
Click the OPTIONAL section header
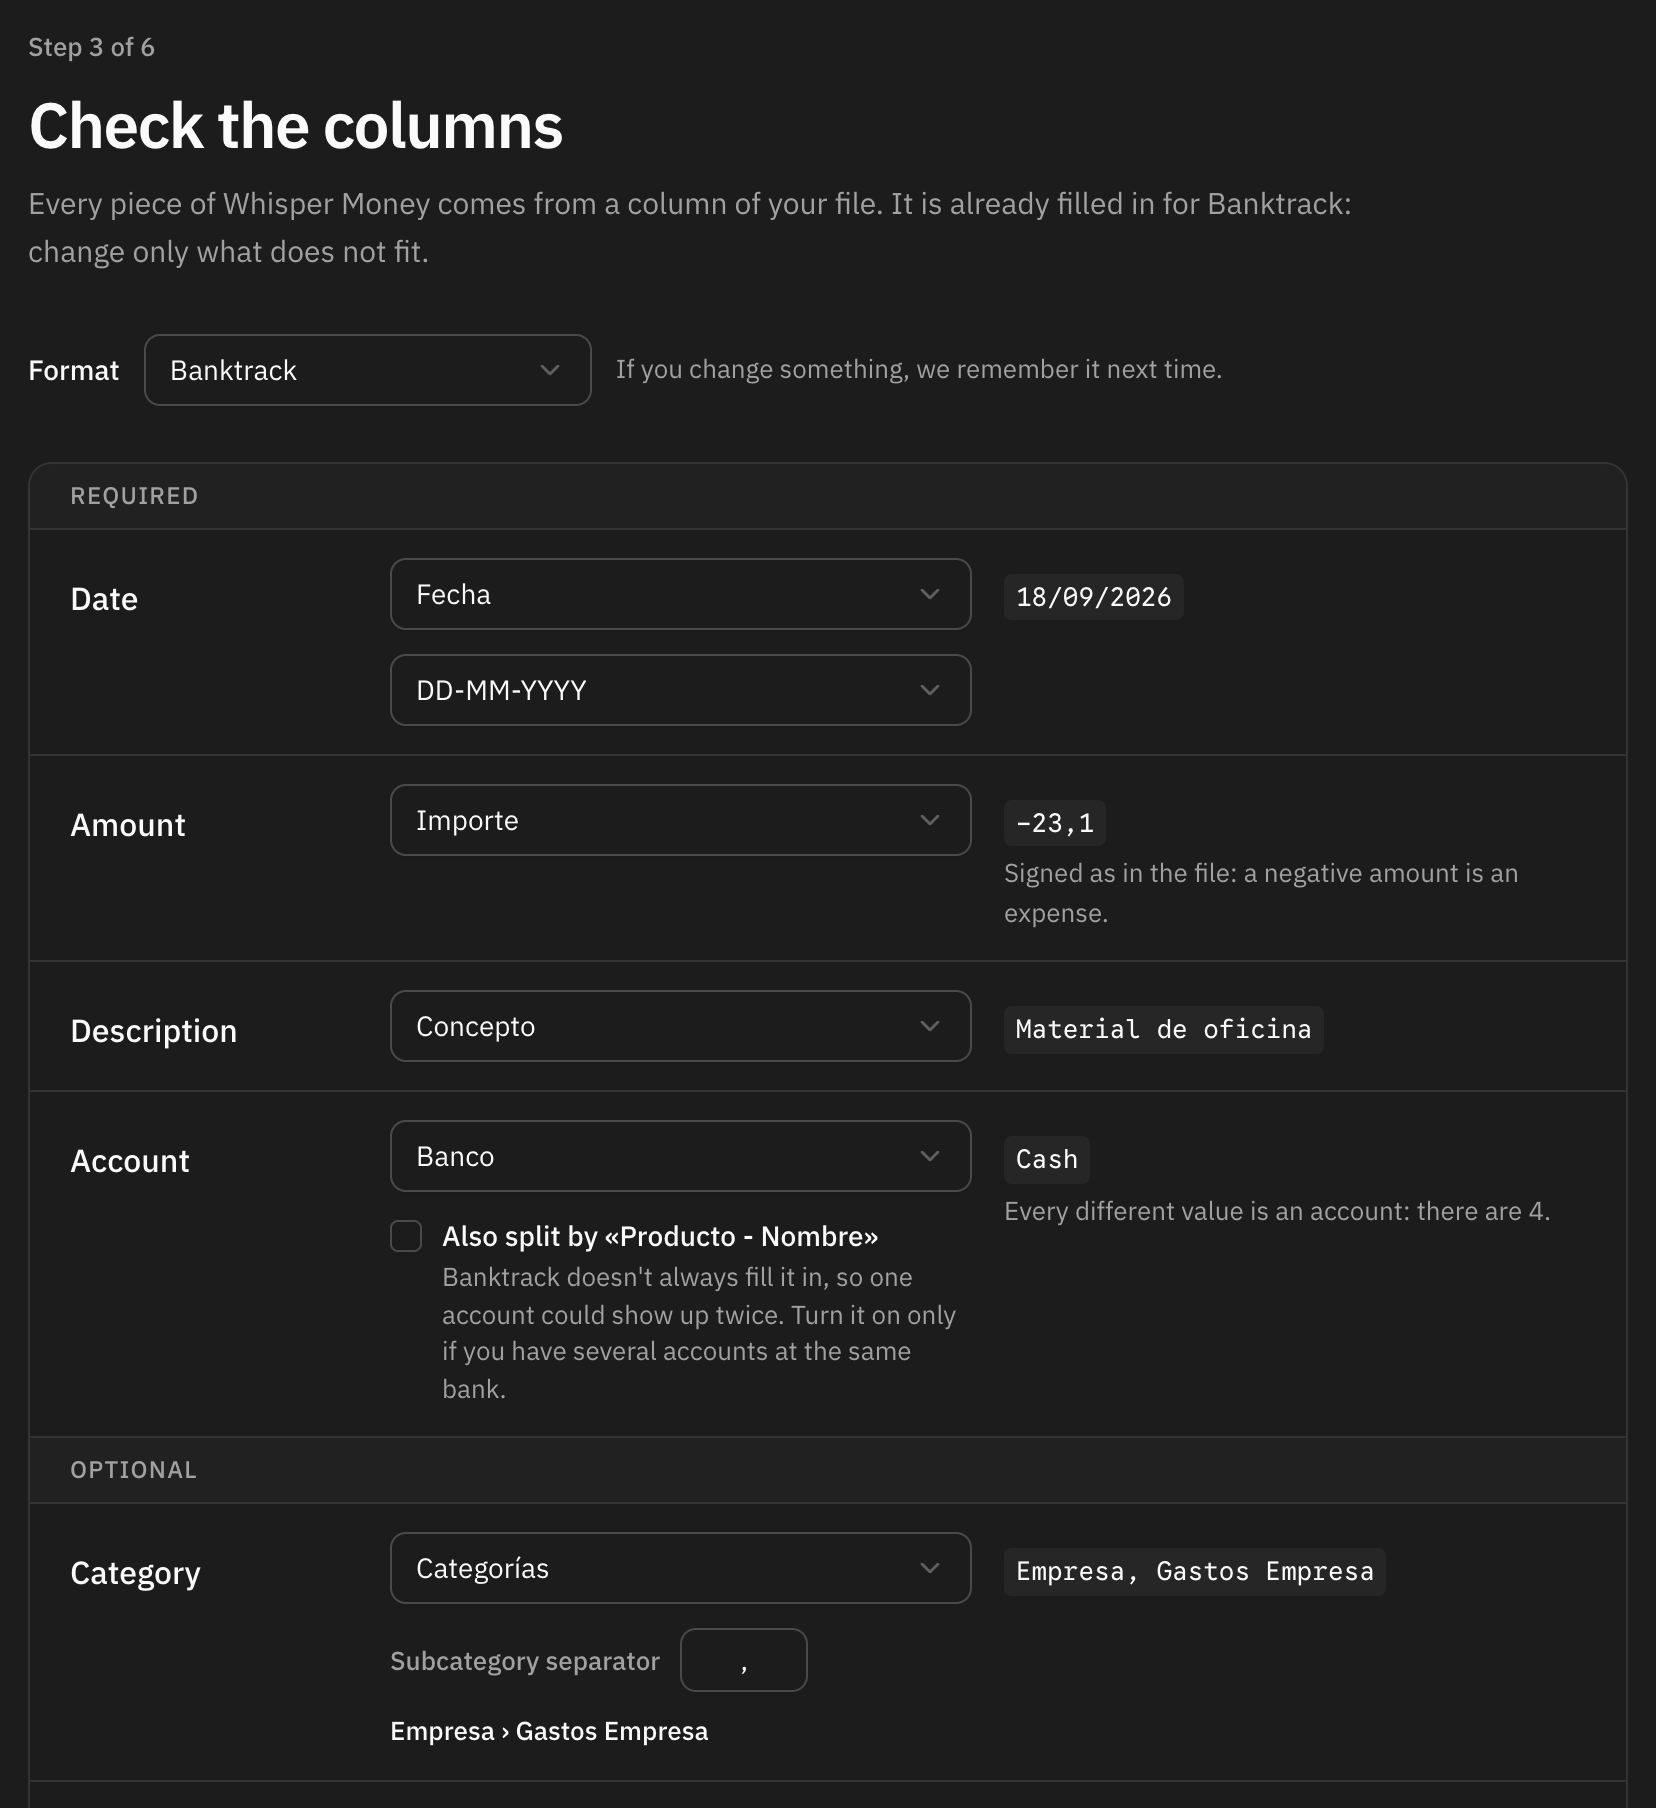[133, 1470]
